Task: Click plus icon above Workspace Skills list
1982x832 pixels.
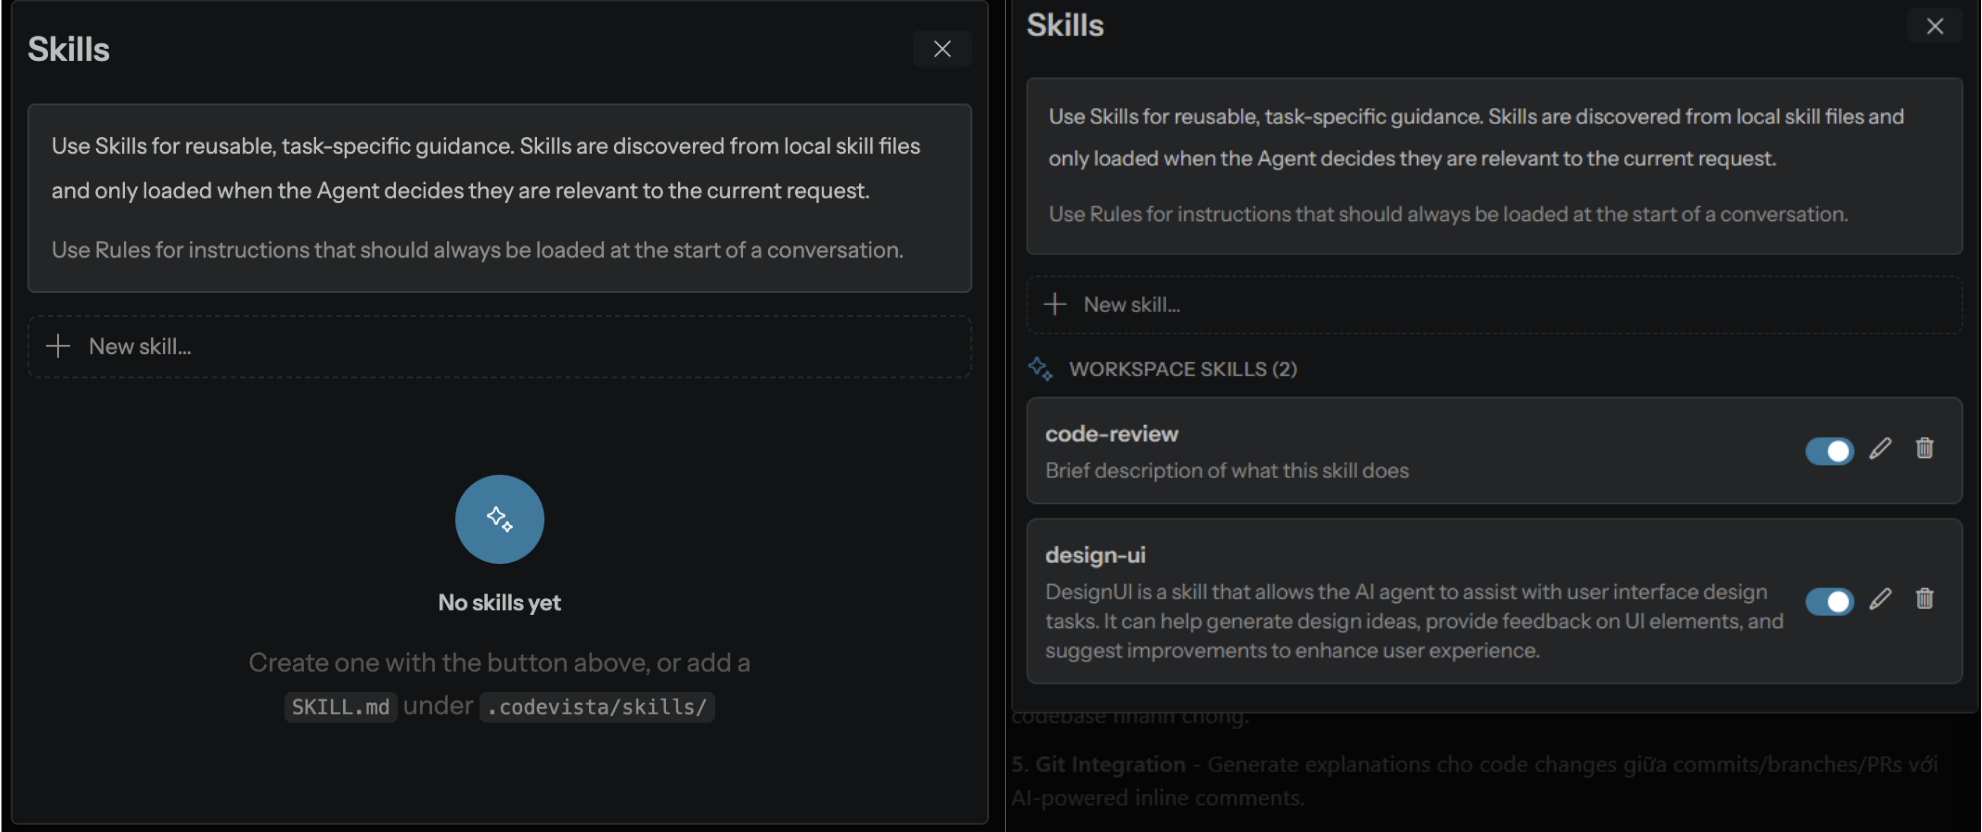Action: 1055,304
